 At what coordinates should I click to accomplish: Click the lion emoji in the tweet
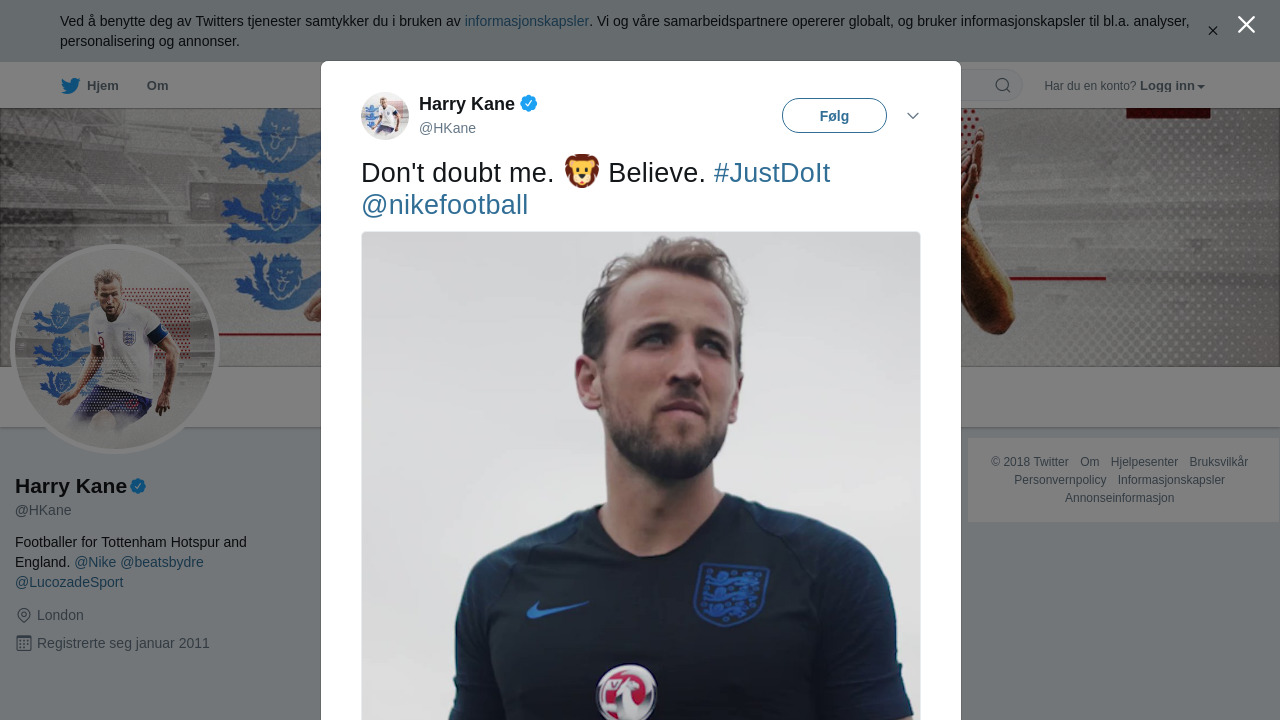point(581,172)
